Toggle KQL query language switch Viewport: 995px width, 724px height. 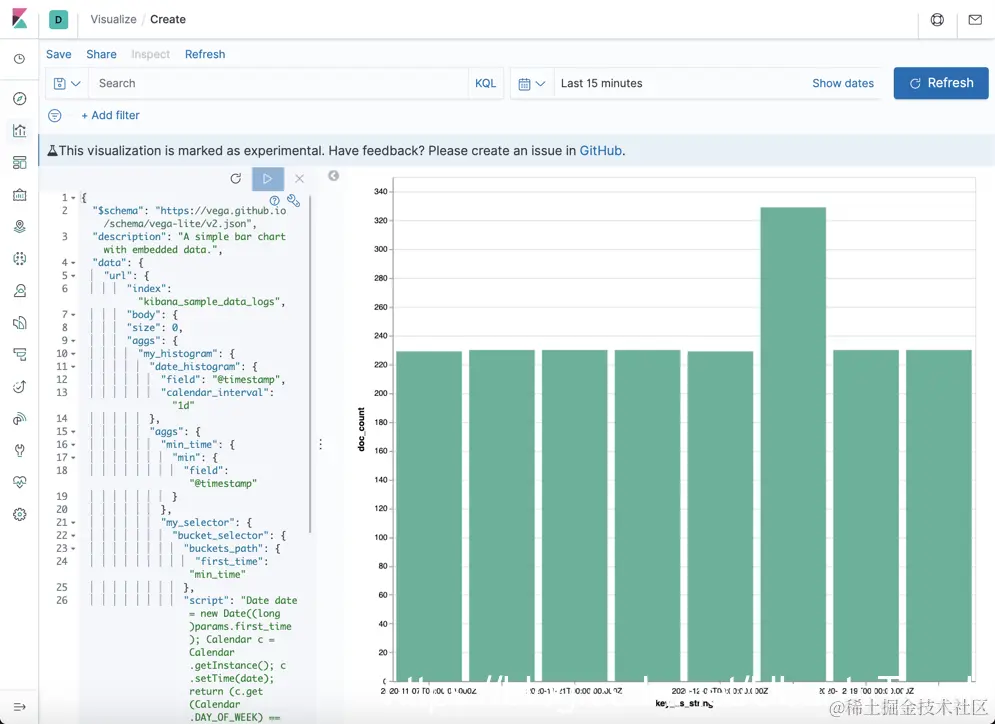click(x=485, y=83)
